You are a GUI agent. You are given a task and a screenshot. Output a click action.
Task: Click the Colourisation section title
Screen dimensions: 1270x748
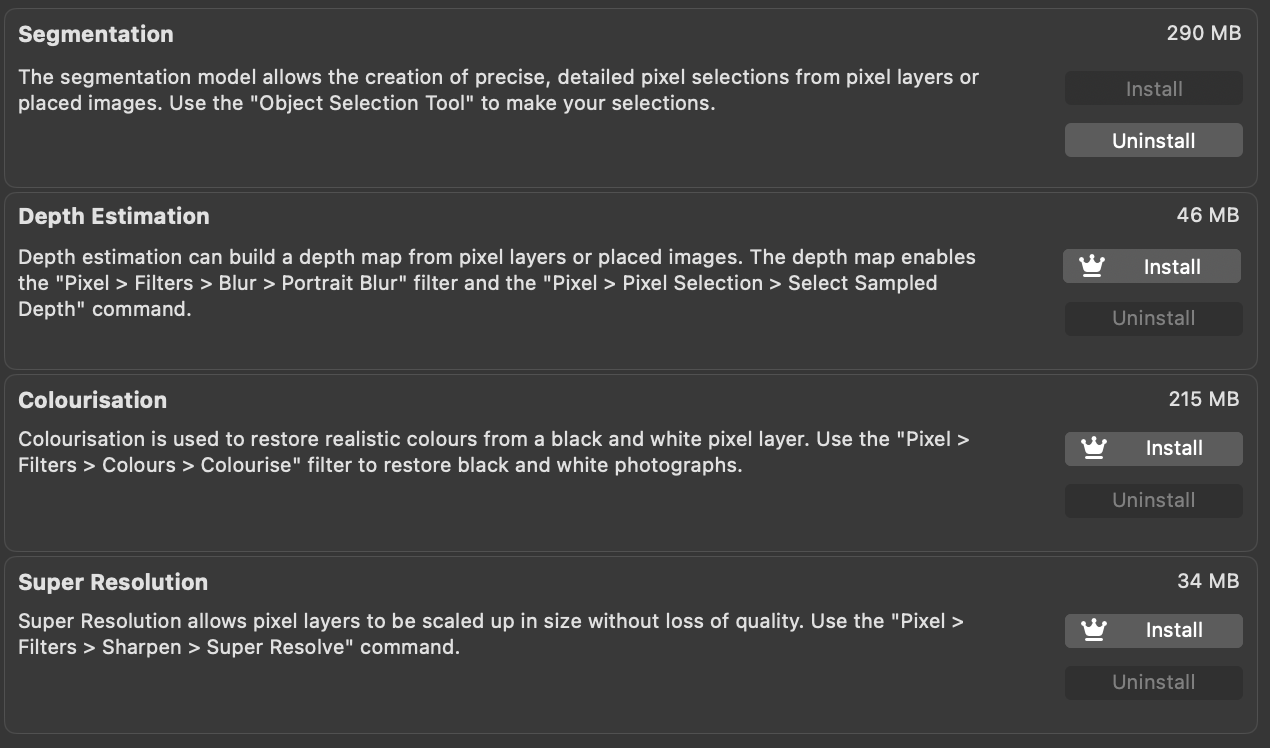tap(93, 400)
